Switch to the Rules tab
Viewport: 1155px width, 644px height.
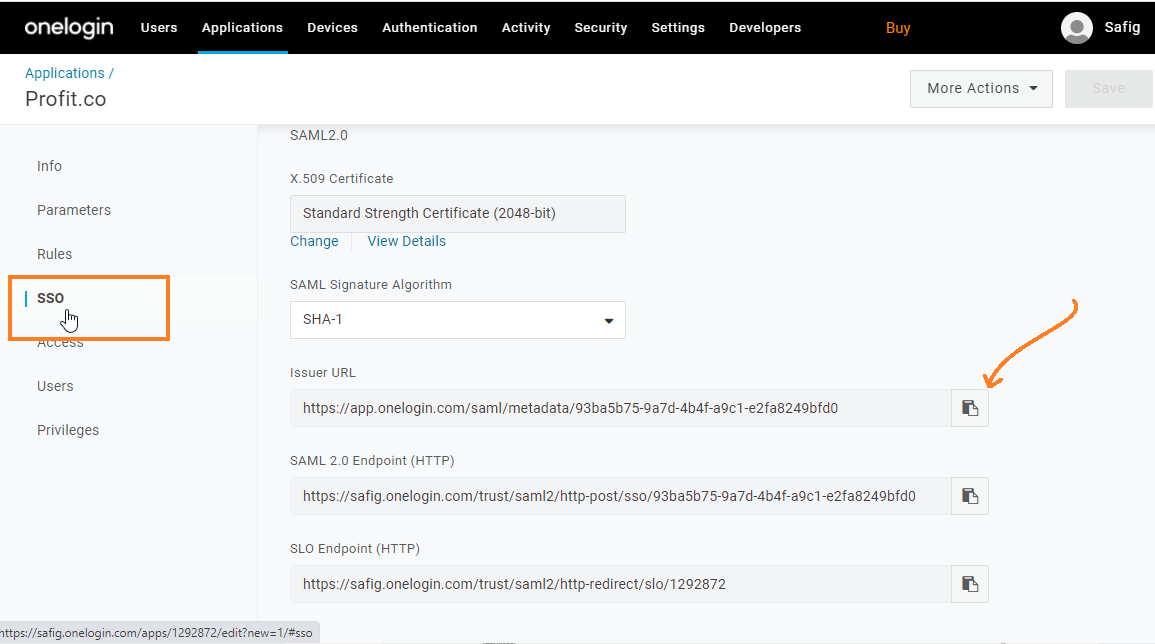[55, 254]
